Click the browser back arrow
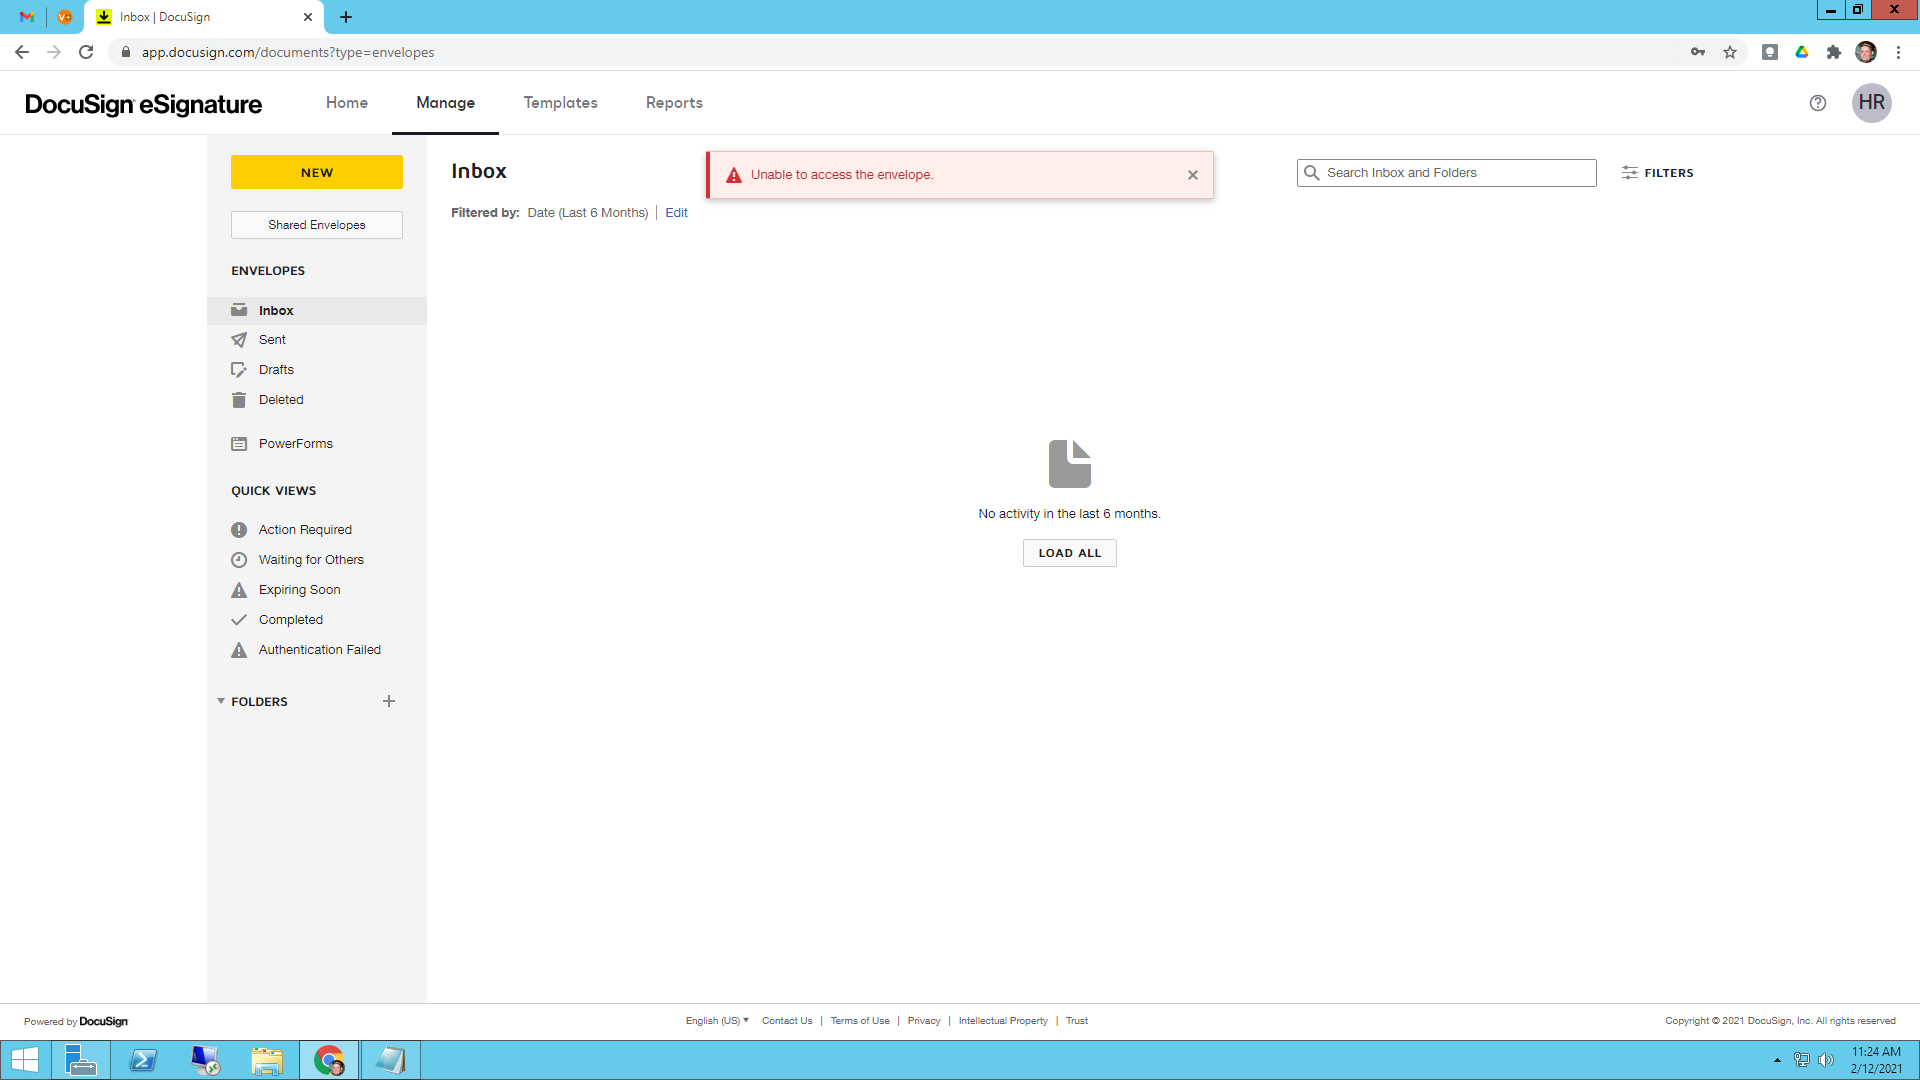The image size is (1920, 1080). point(22,52)
